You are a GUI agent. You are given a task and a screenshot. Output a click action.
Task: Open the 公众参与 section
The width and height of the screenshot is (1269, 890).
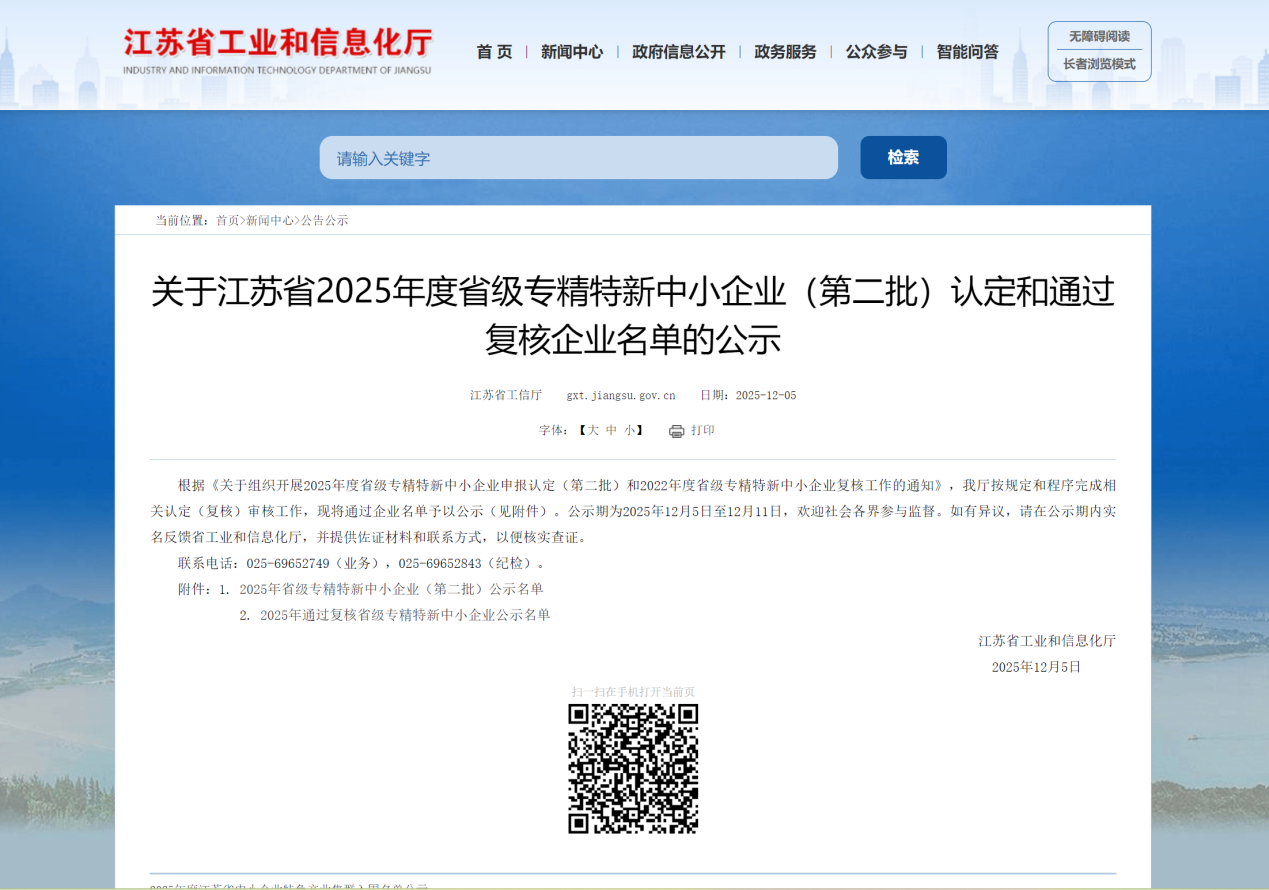876,52
